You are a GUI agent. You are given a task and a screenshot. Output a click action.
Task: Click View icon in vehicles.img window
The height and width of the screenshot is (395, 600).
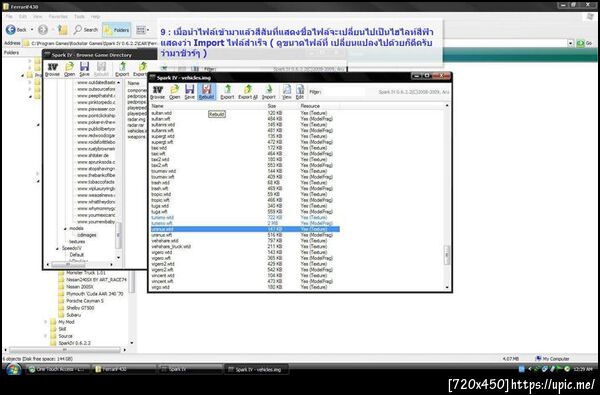(x=287, y=92)
